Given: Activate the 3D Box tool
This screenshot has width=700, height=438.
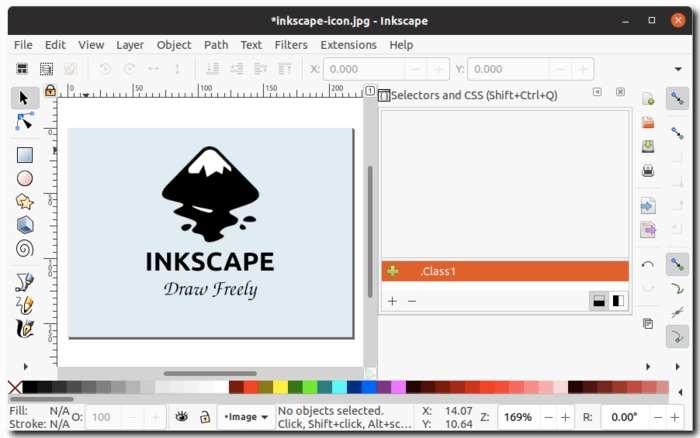Looking at the screenshot, I should pyautogui.click(x=25, y=225).
